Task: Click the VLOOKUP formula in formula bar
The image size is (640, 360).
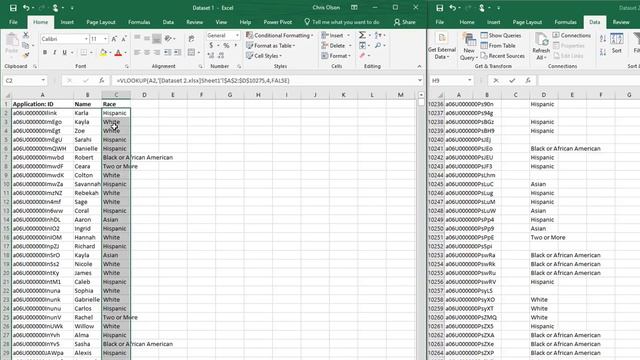Action: click(x=203, y=80)
